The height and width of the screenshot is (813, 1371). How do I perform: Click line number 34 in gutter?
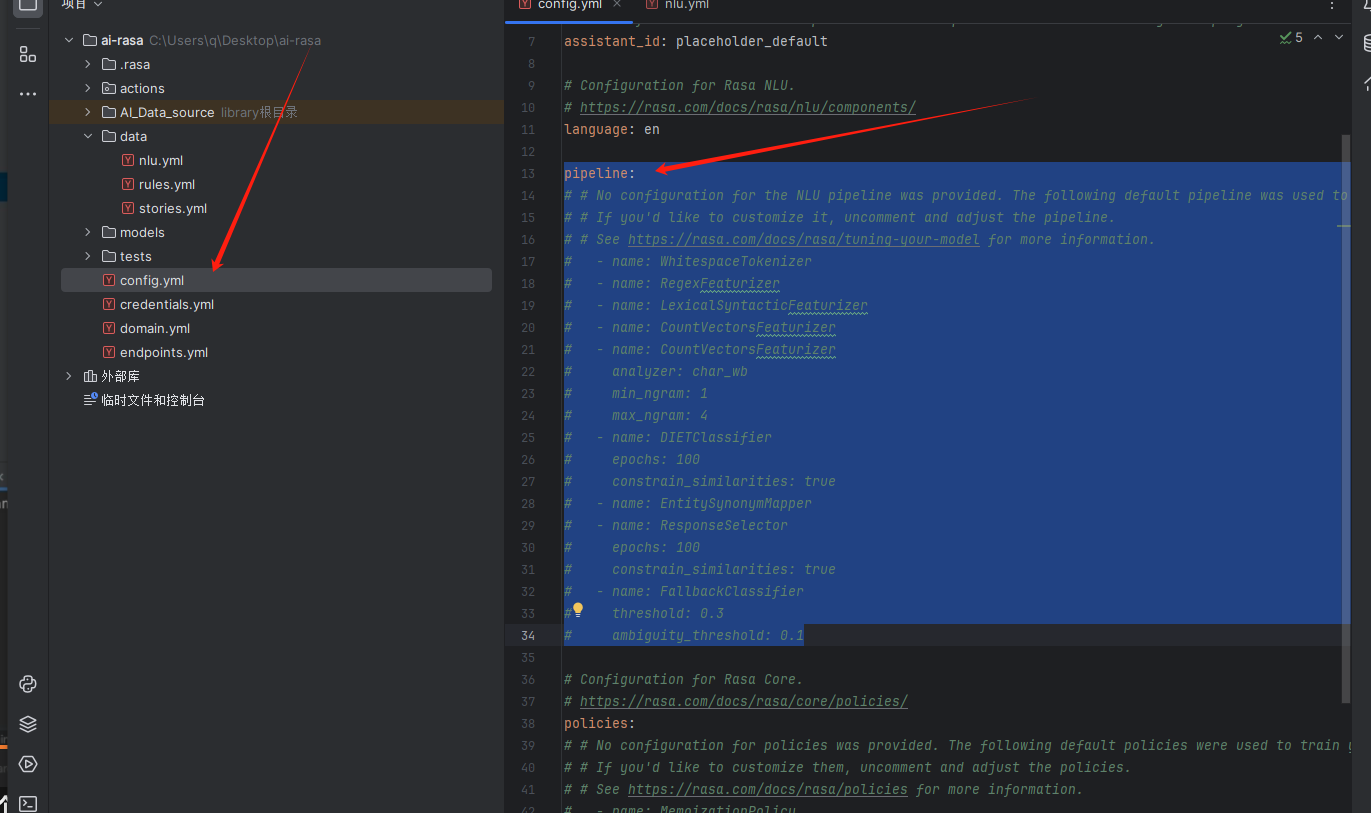527,635
